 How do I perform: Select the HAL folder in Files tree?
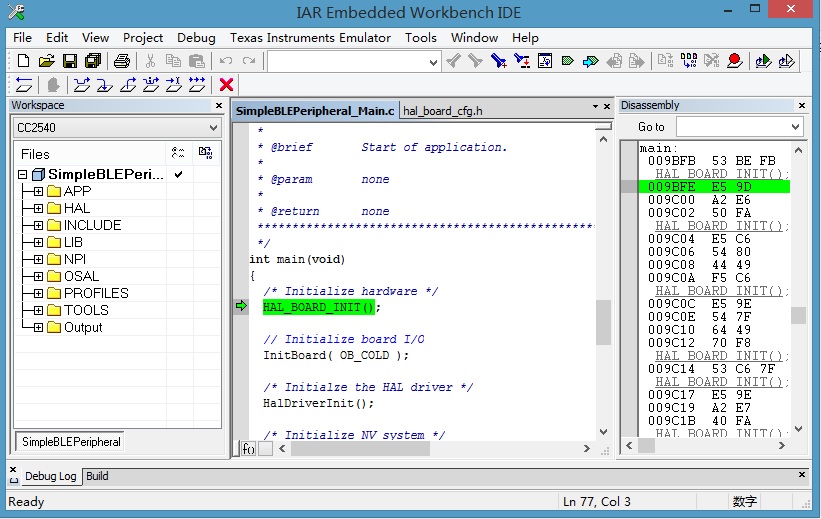pos(76,208)
